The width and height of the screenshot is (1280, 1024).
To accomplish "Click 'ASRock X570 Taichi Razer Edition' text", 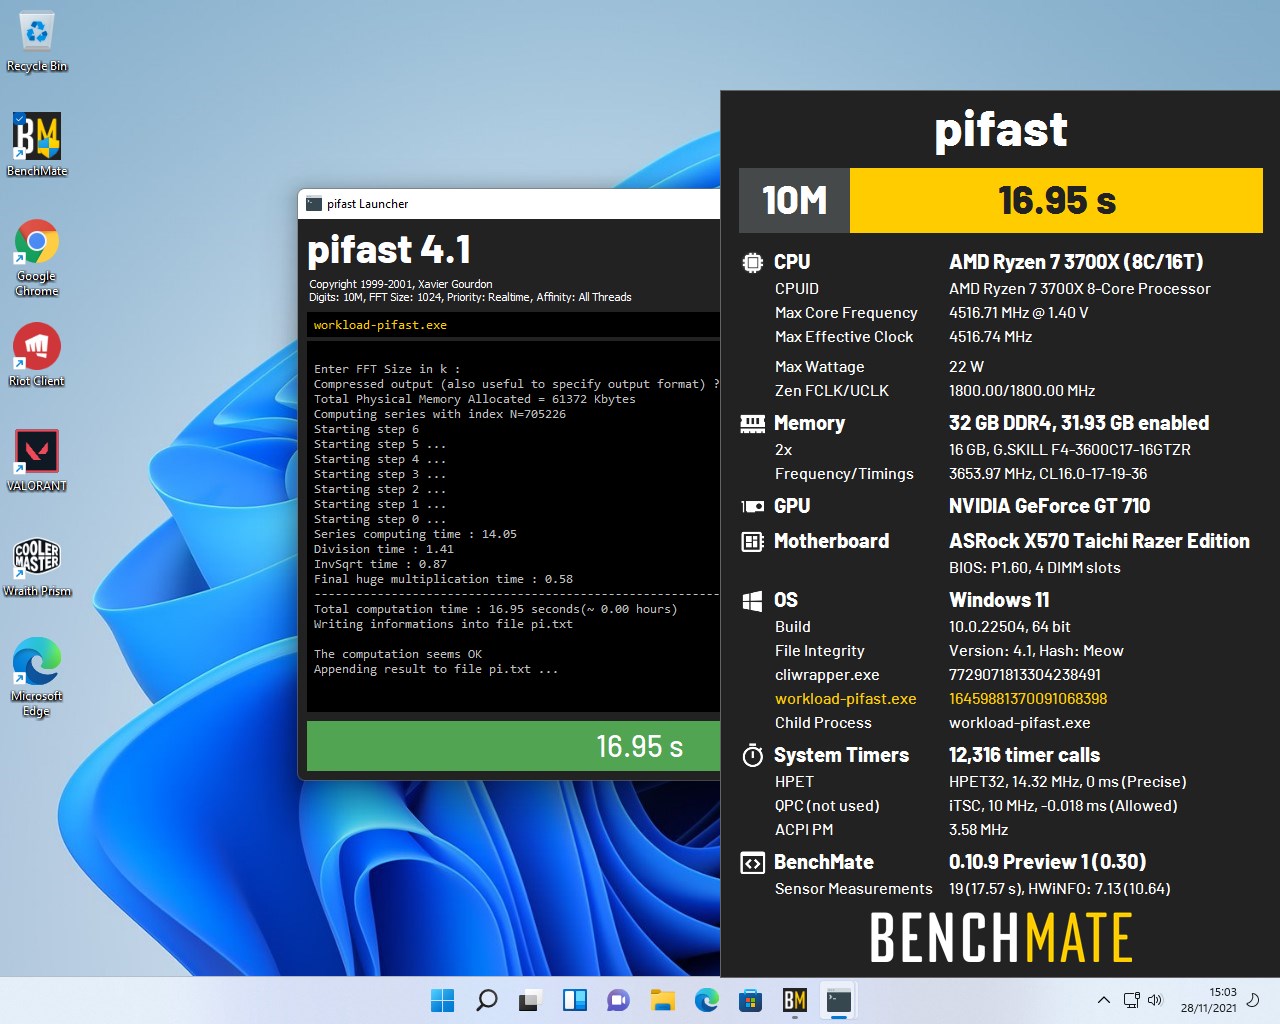I will (1099, 541).
